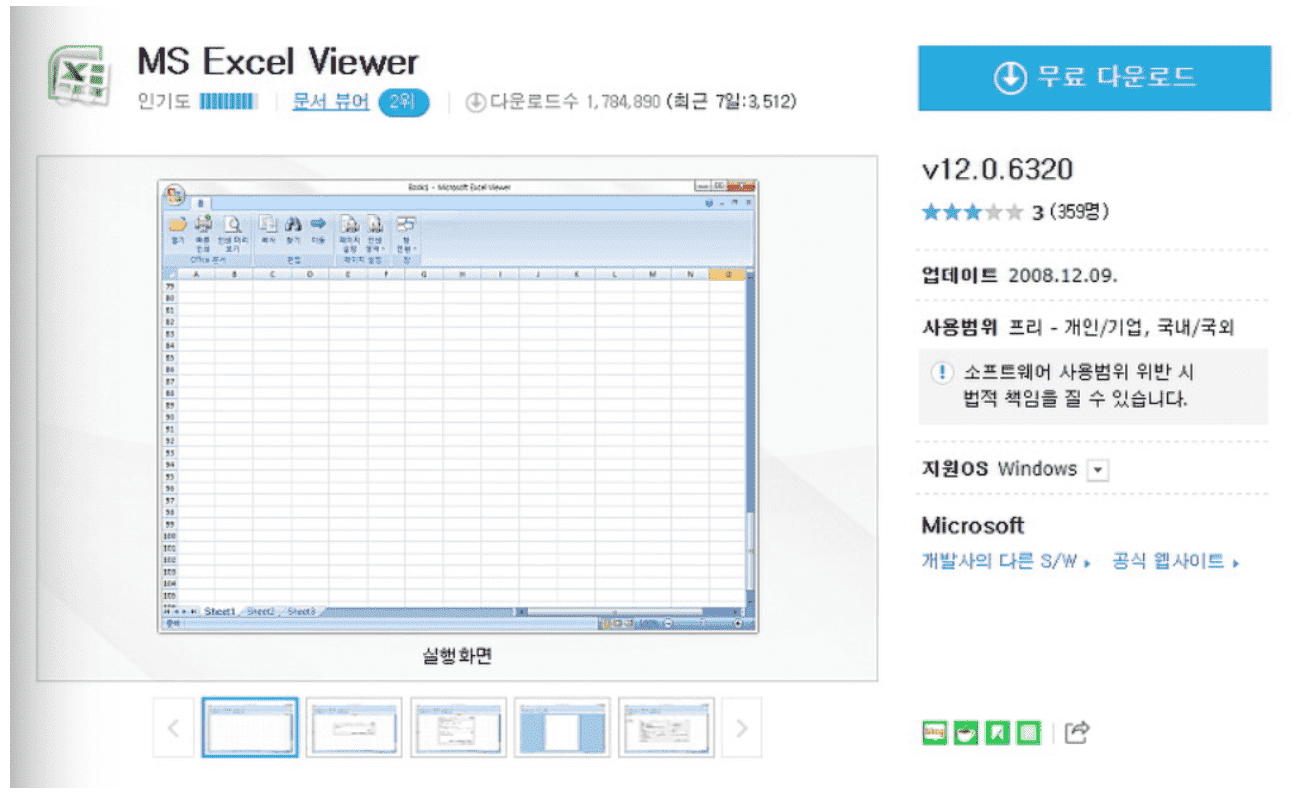Click the green bookmark icon

coord(997,733)
